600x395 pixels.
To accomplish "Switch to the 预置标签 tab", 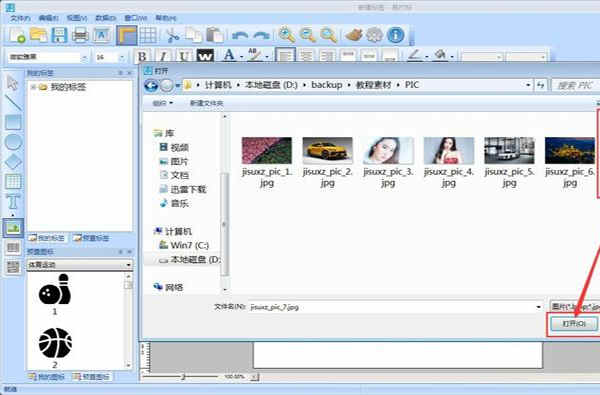I will tap(91, 238).
